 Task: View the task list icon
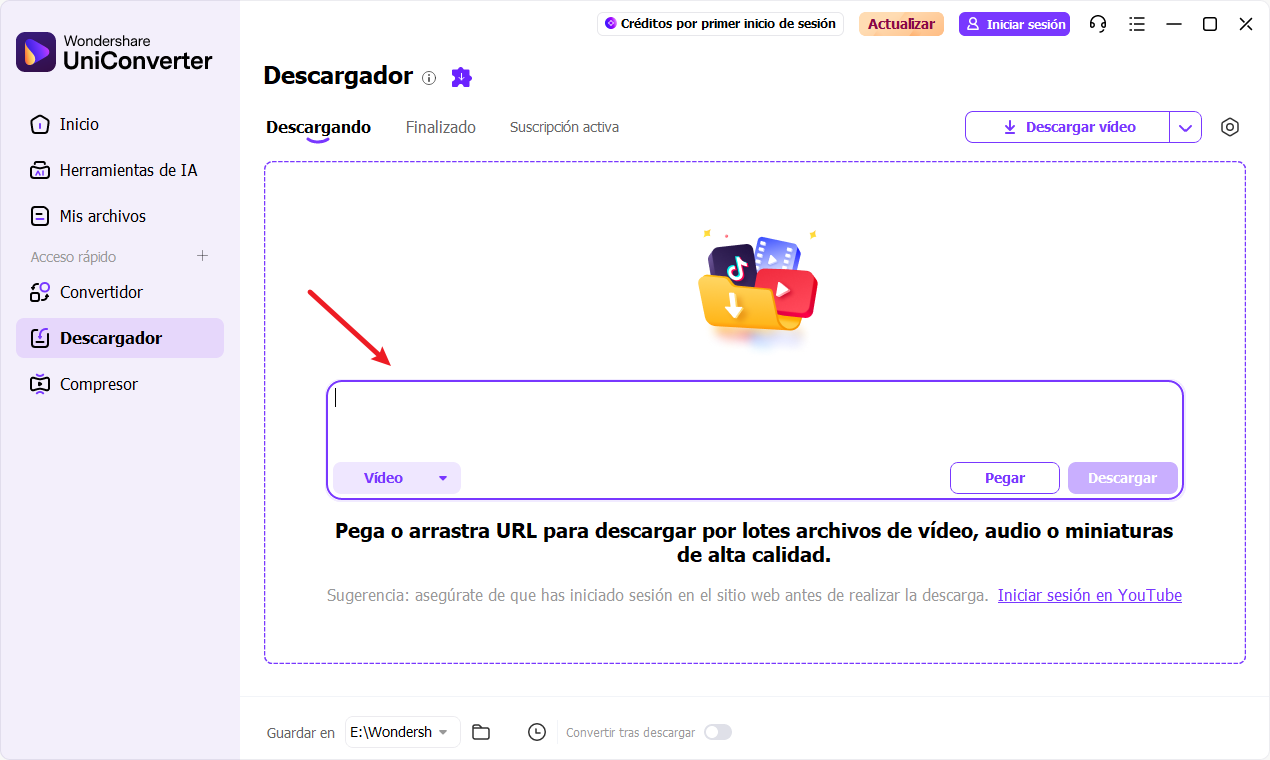pos(1136,23)
